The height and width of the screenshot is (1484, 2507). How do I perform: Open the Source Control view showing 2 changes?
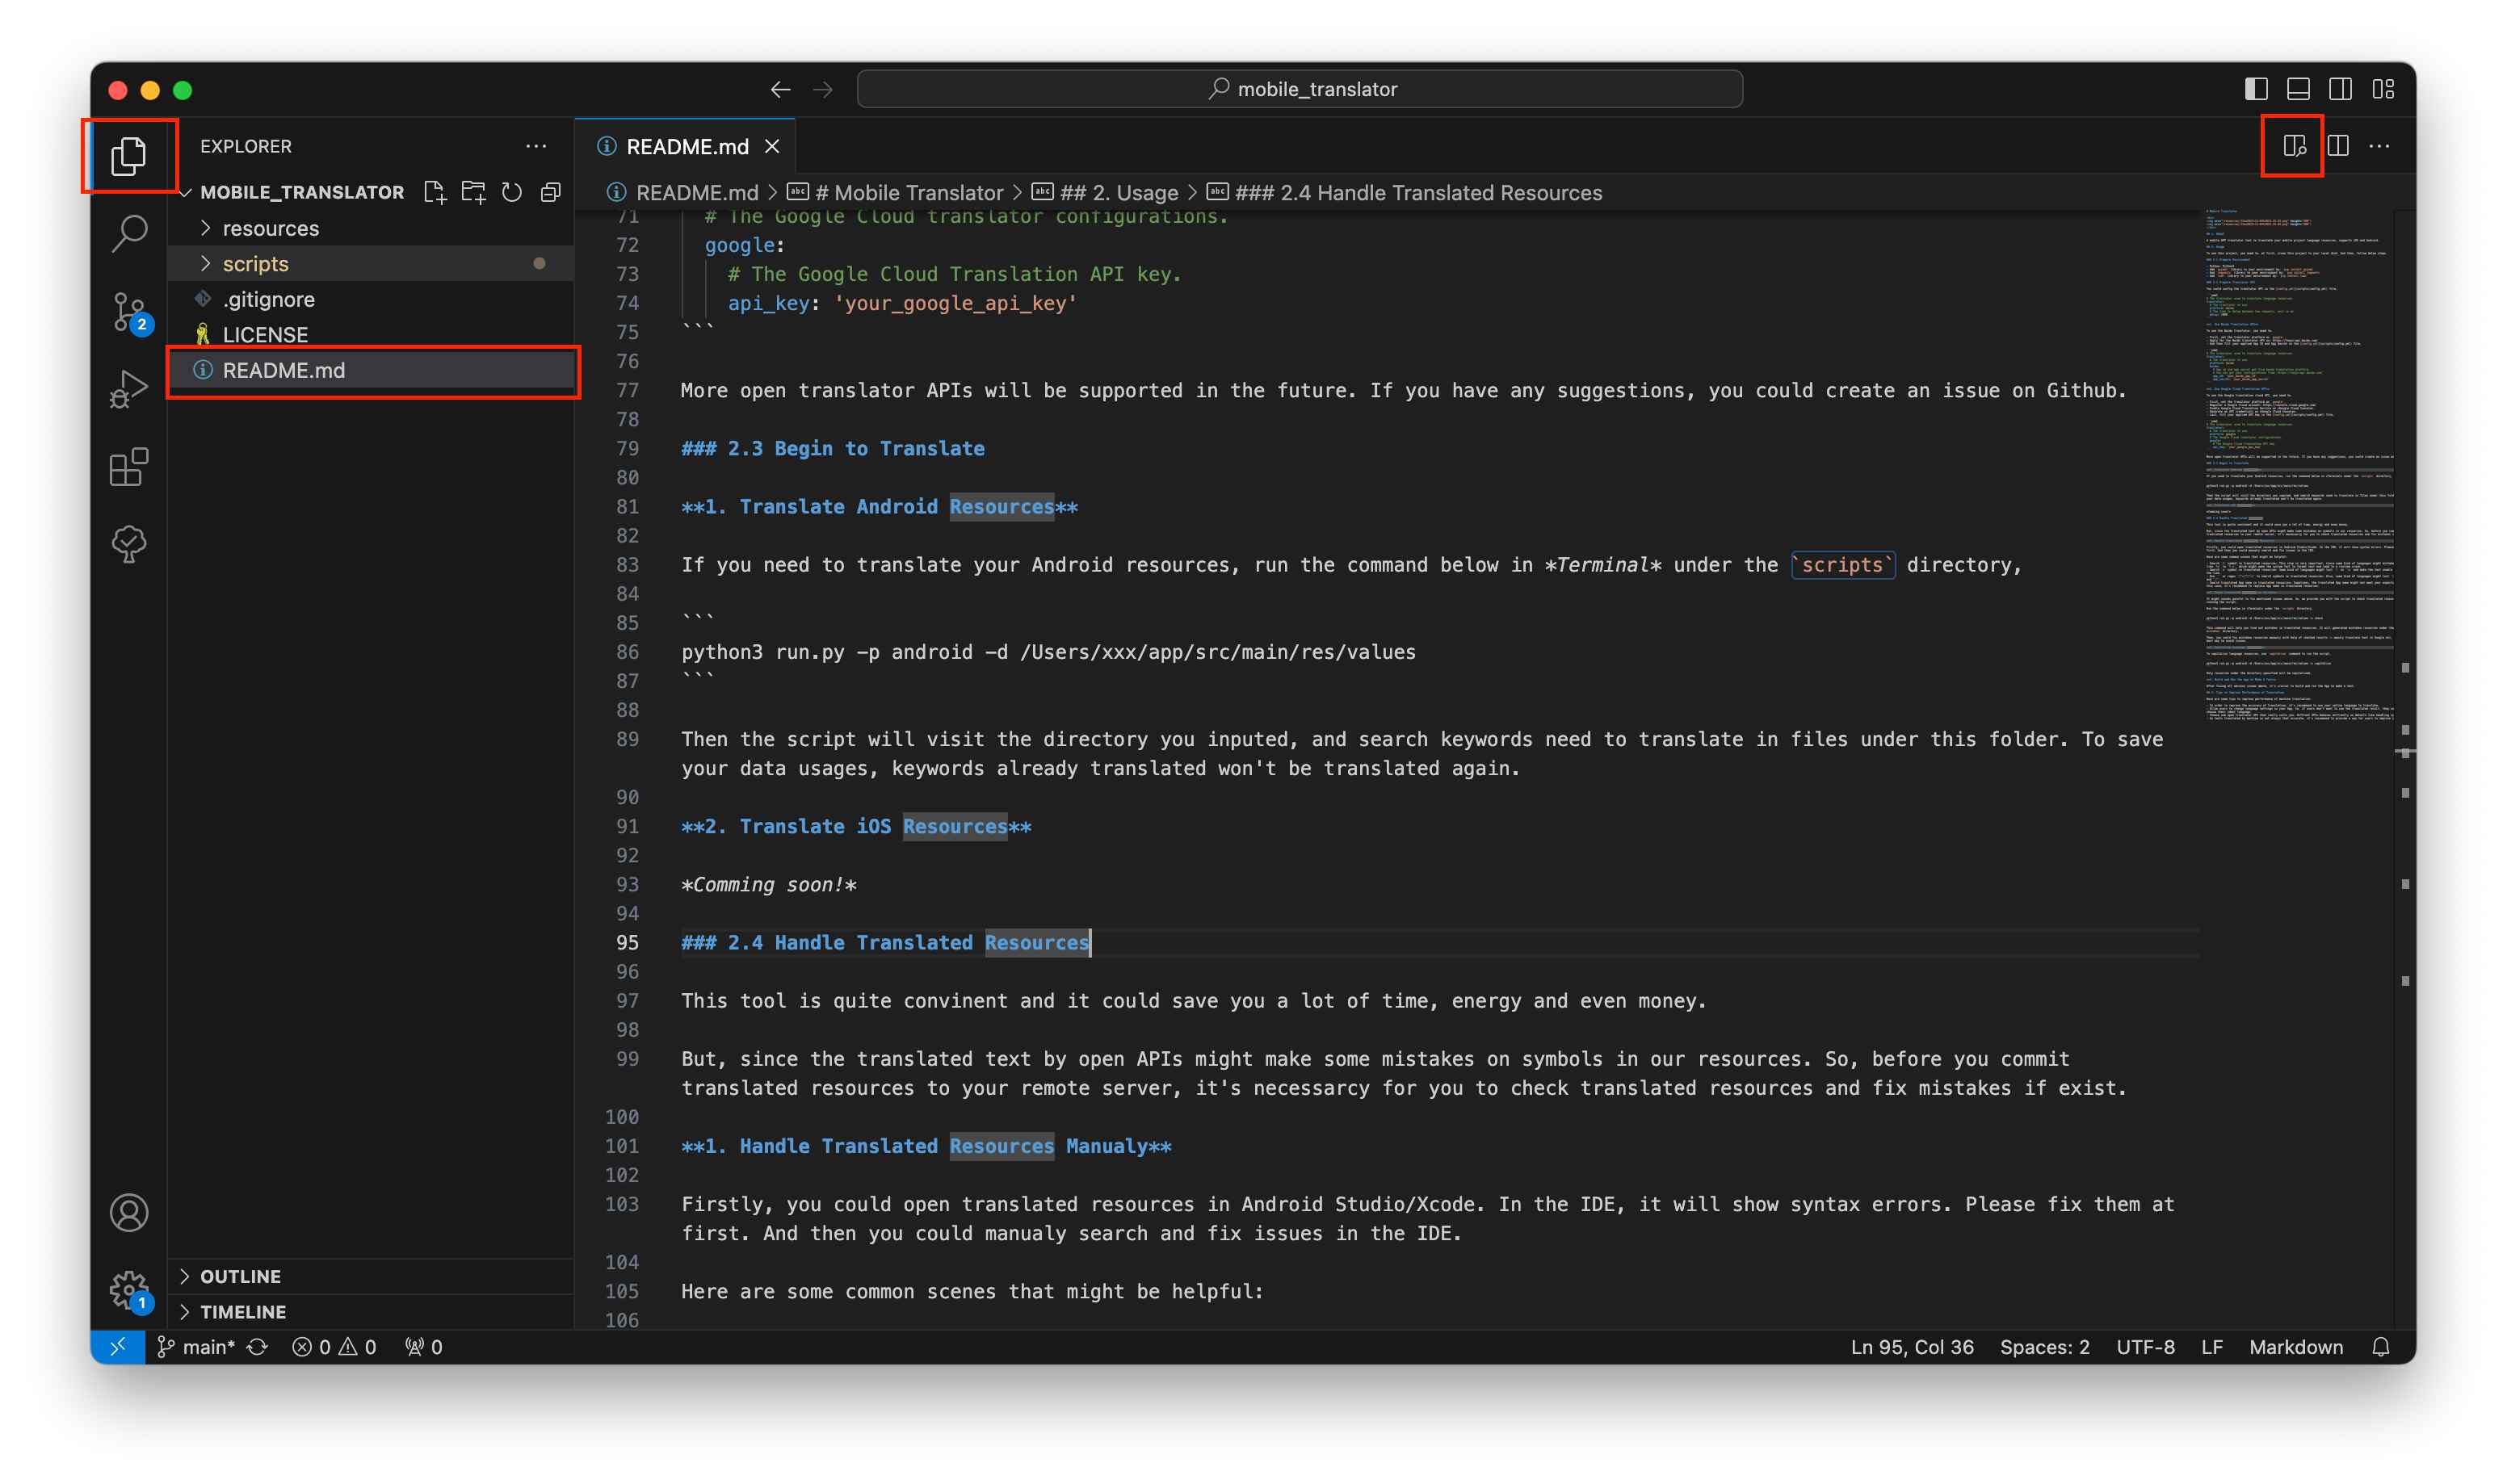coord(128,312)
